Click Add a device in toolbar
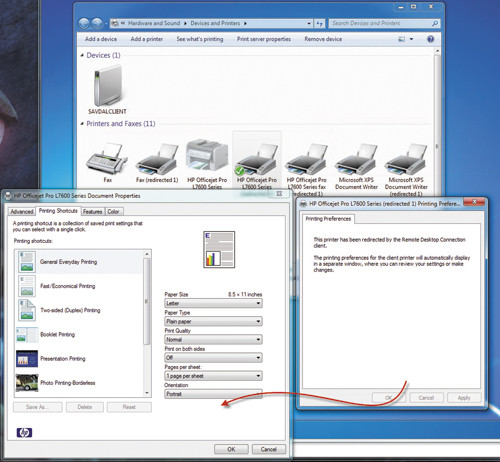500x462 pixels. (101, 39)
